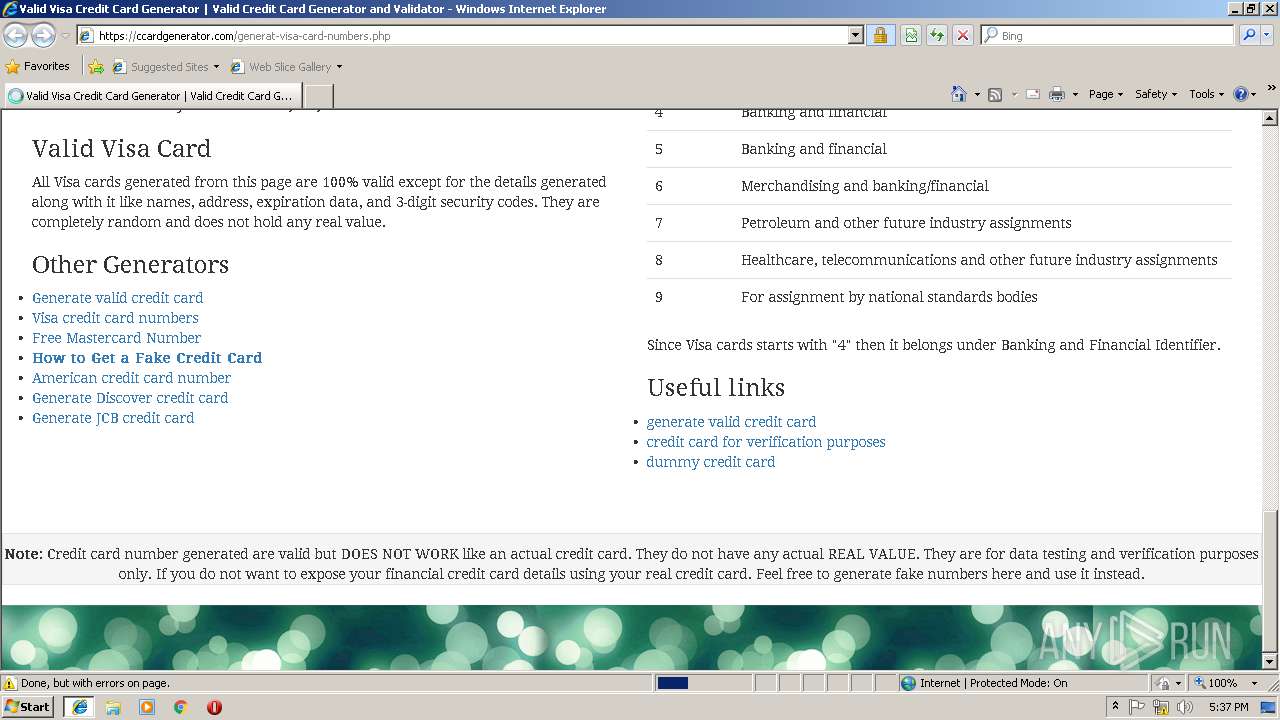Run search using the magnifier icon

pyautogui.click(x=1249, y=35)
